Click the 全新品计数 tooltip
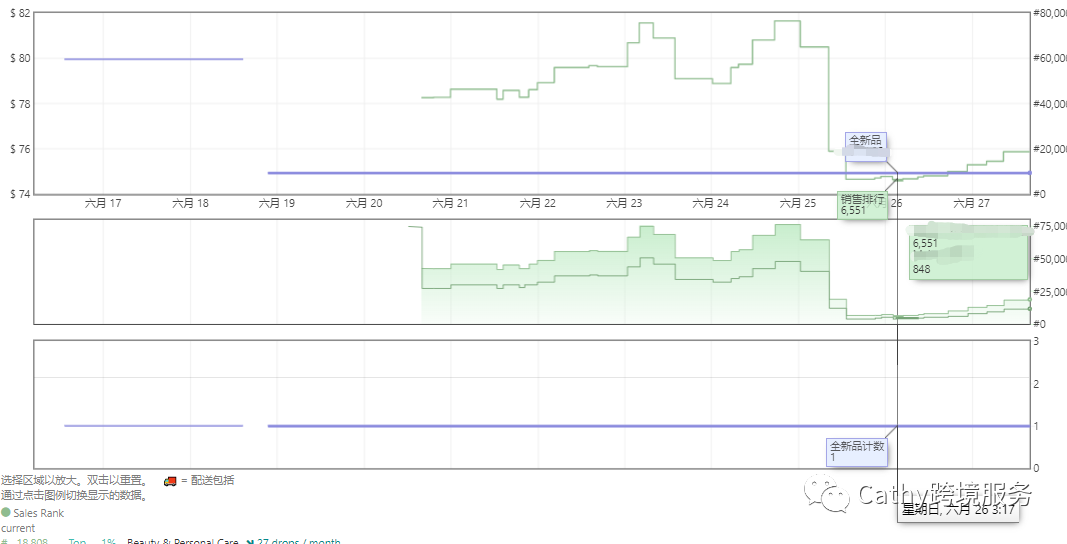Screen dimensions: 1067x544 point(857,452)
